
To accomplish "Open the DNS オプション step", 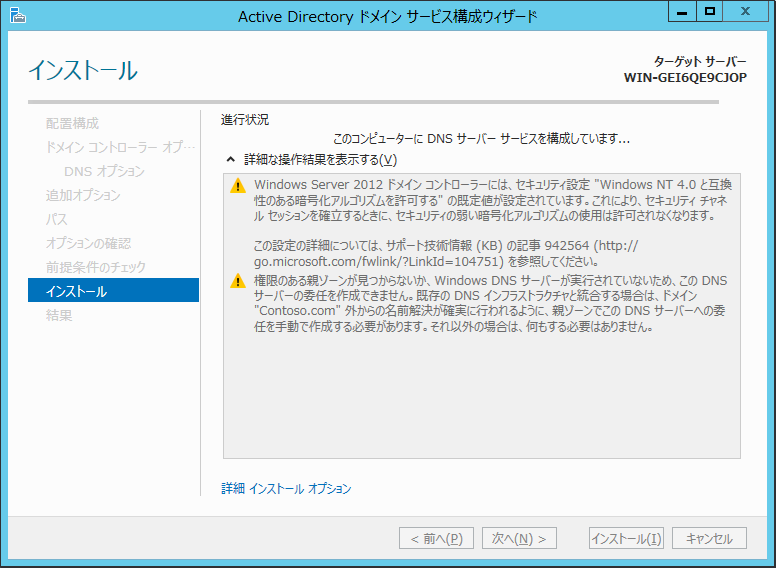I will (x=104, y=171).
